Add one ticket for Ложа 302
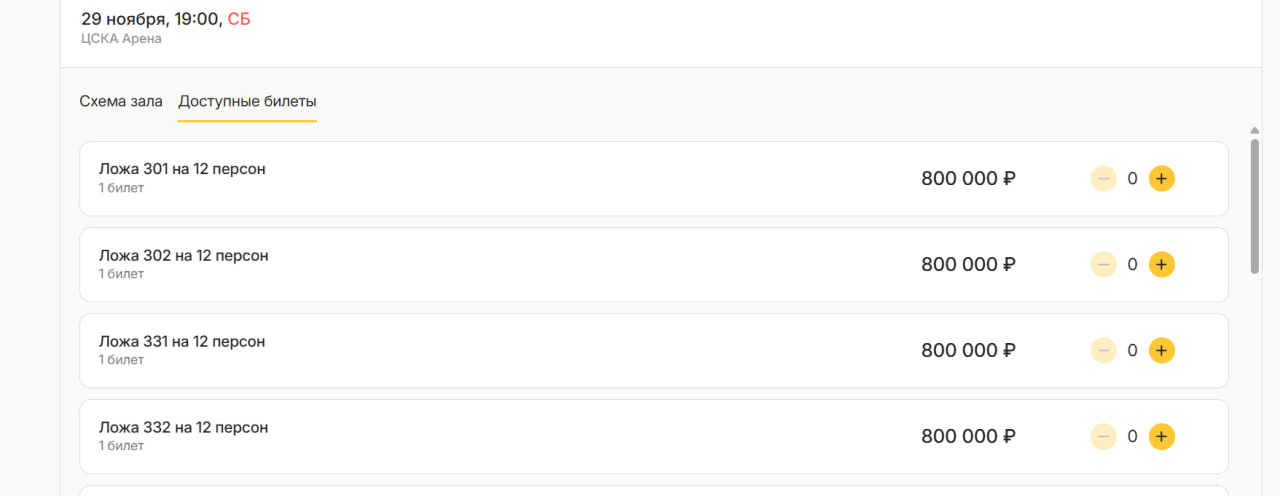 point(1161,265)
